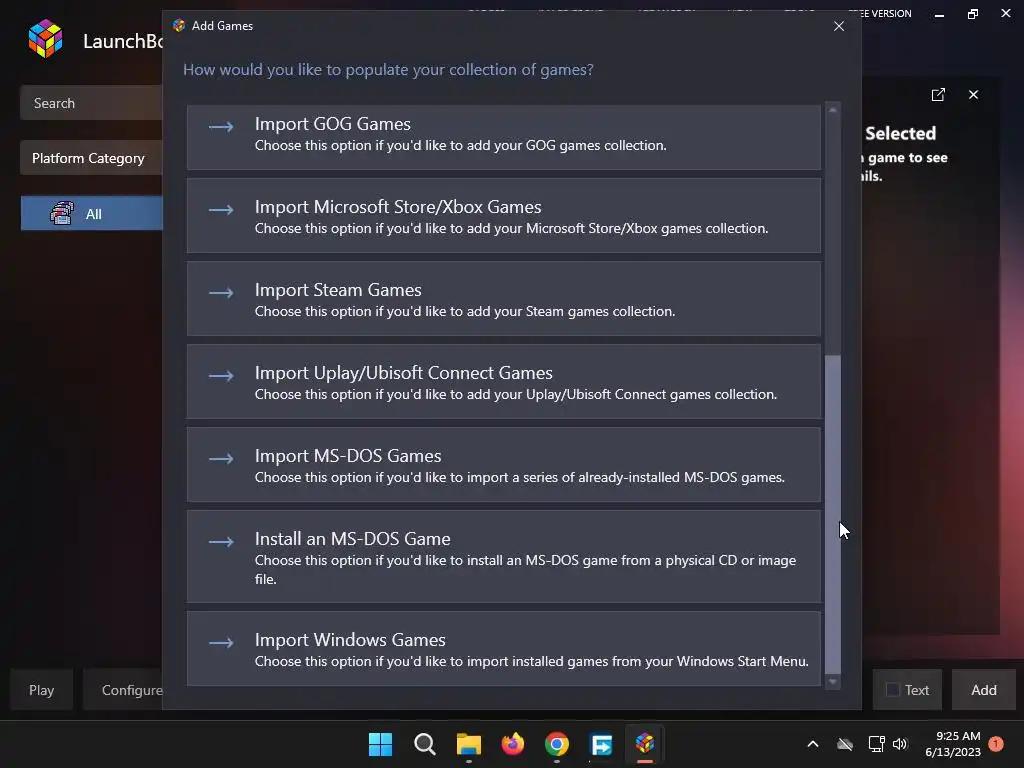Click the LaunchBox cube logo

point(46,39)
